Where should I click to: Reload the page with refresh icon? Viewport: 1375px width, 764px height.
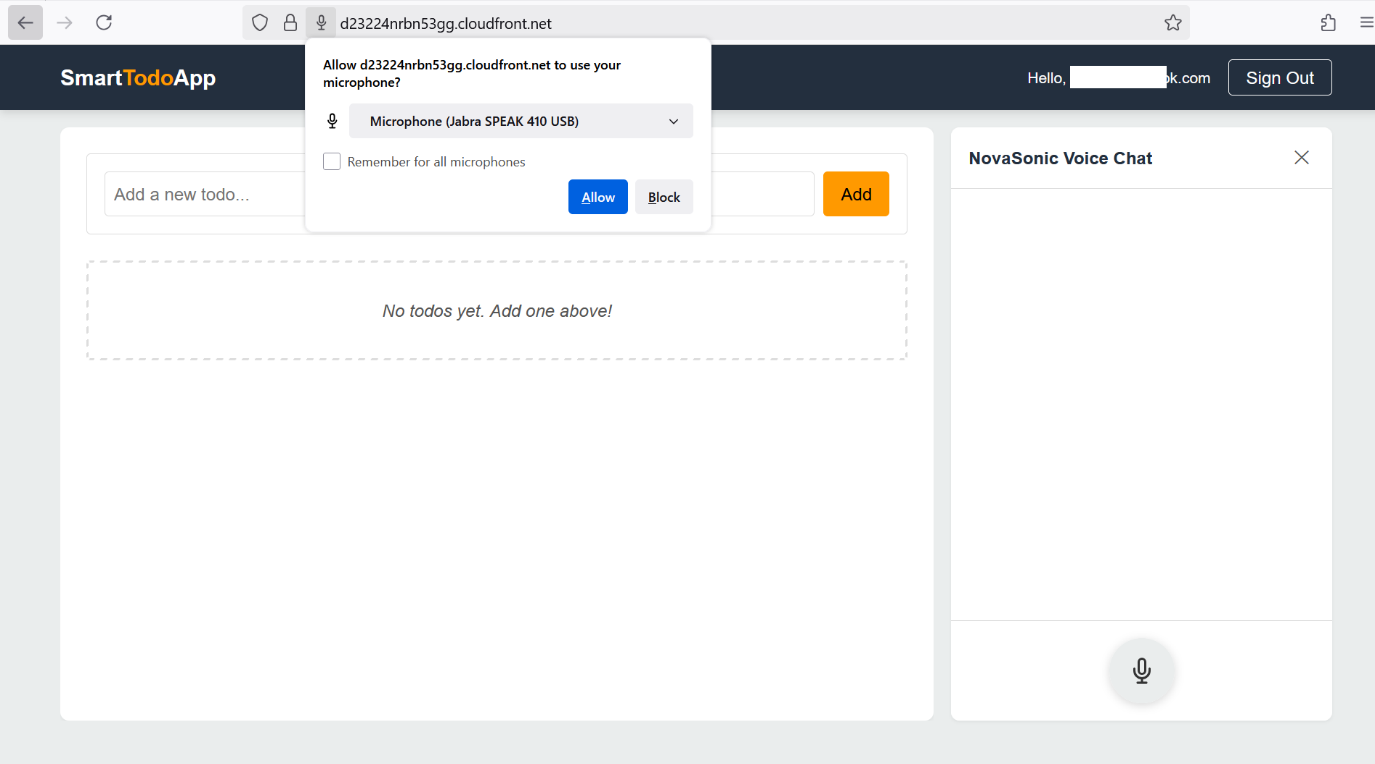coord(104,23)
